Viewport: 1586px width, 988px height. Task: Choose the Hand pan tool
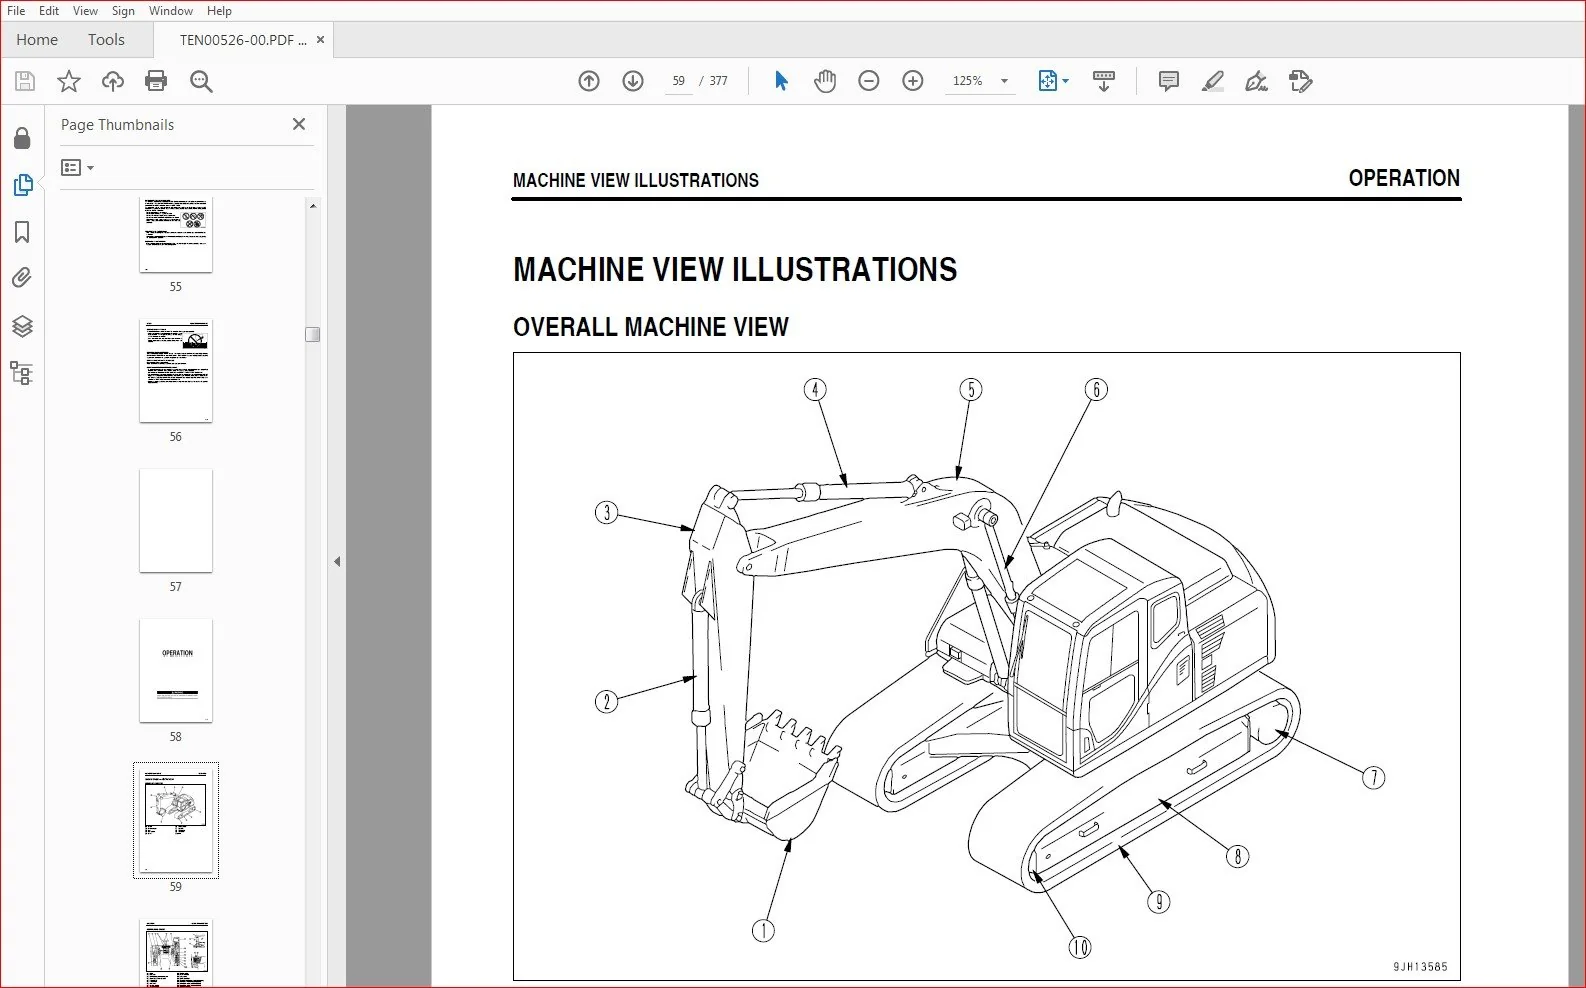coord(825,81)
